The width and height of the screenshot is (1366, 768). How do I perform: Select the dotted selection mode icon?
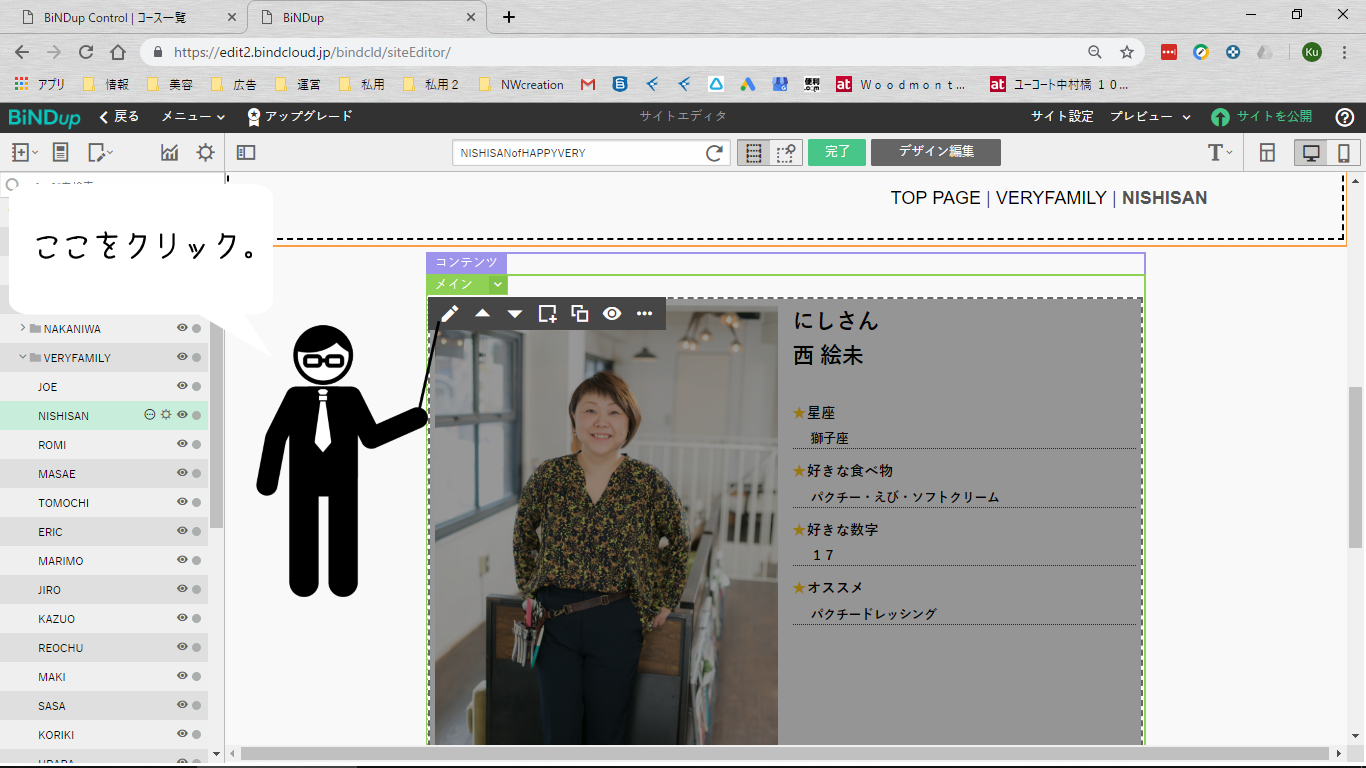coord(786,152)
